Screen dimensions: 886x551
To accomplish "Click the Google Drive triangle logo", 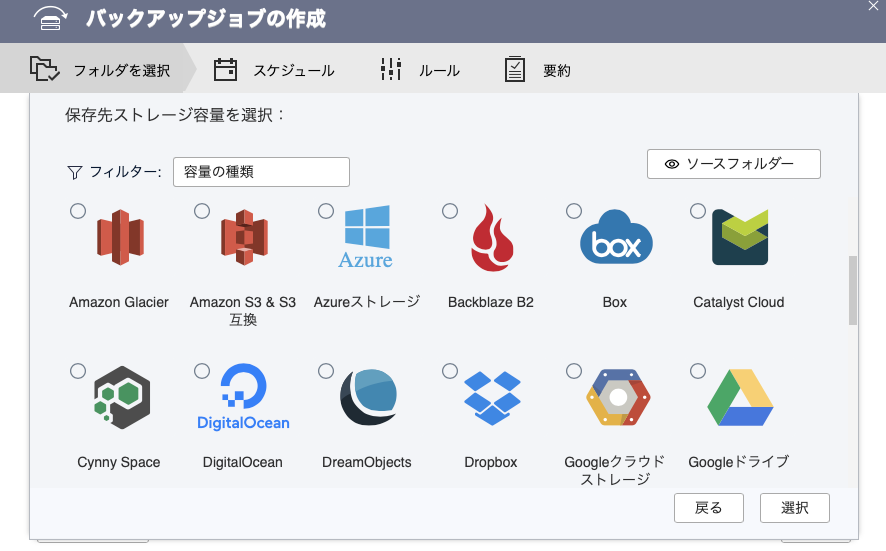I will pyautogui.click(x=740, y=397).
